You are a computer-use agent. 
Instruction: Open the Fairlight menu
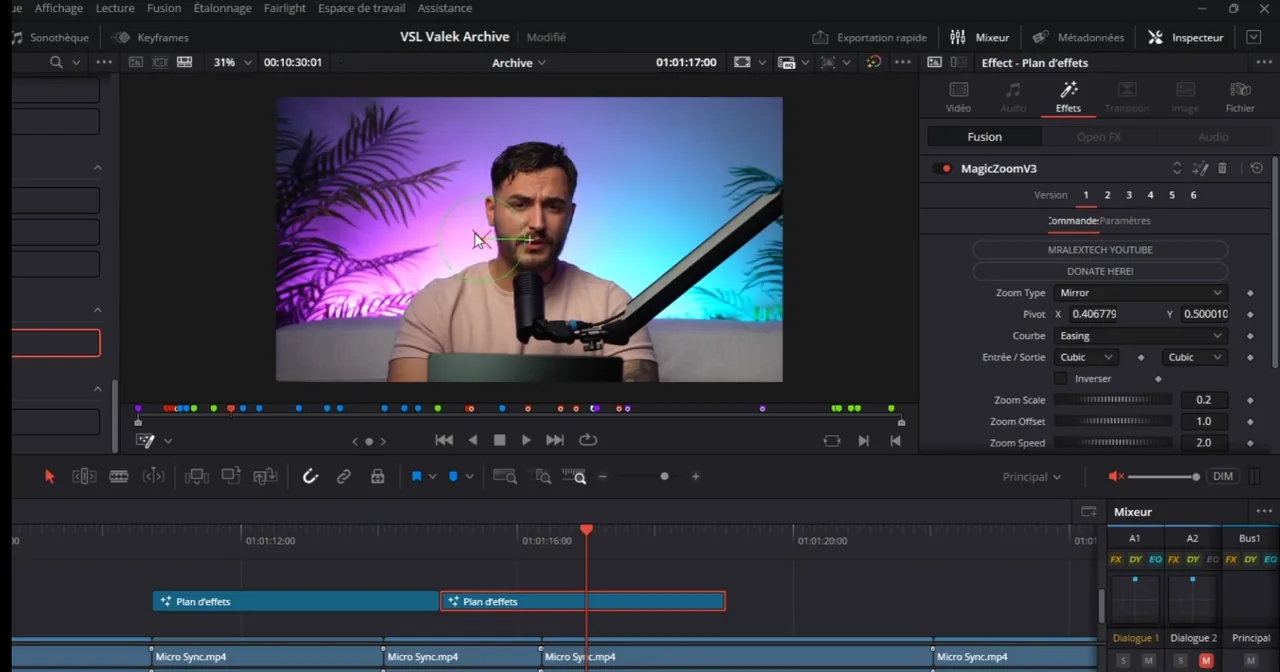point(285,8)
